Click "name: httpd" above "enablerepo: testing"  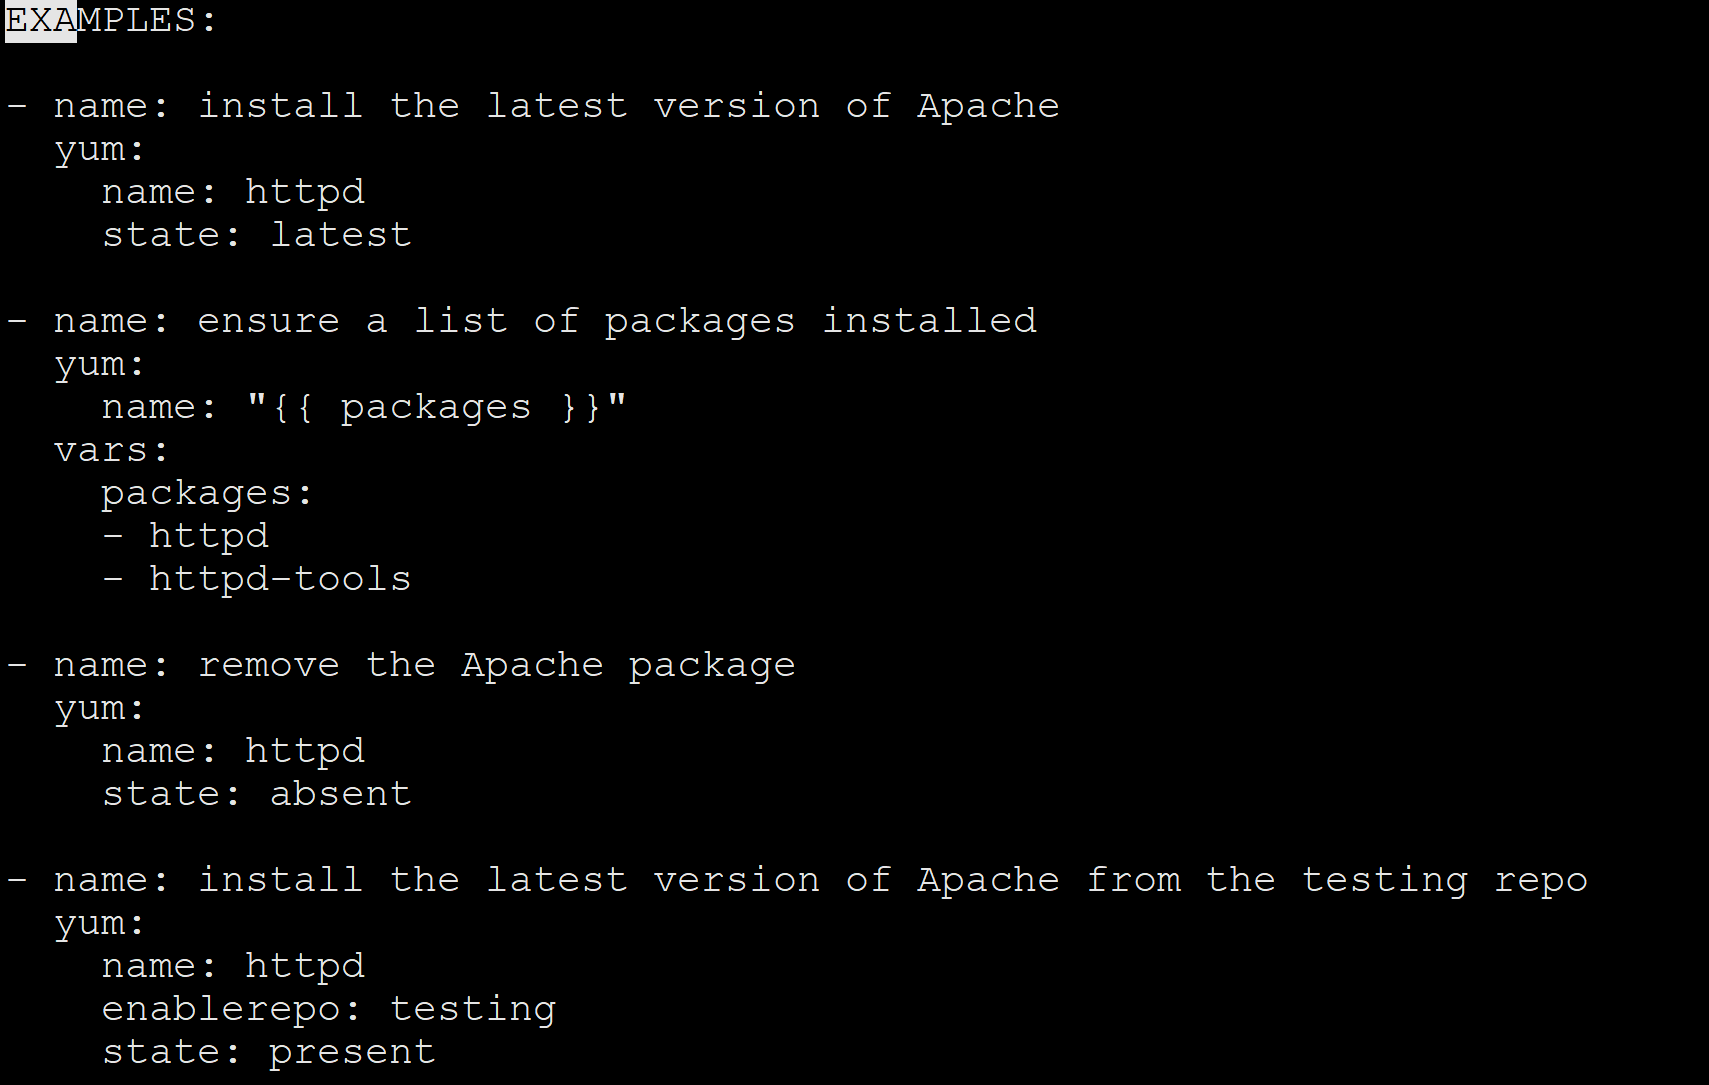coord(233,966)
